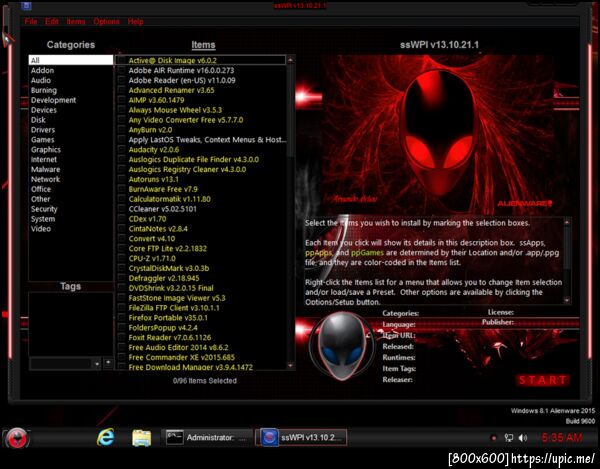Viewport: 600px width, 469px height.
Task: Click the items list scrollbar thumb
Action: click(290, 109)
